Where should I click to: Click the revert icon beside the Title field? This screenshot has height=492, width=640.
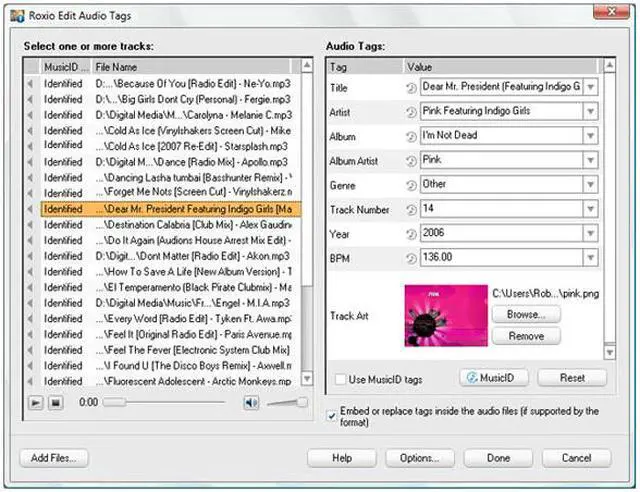coord(411,87)
